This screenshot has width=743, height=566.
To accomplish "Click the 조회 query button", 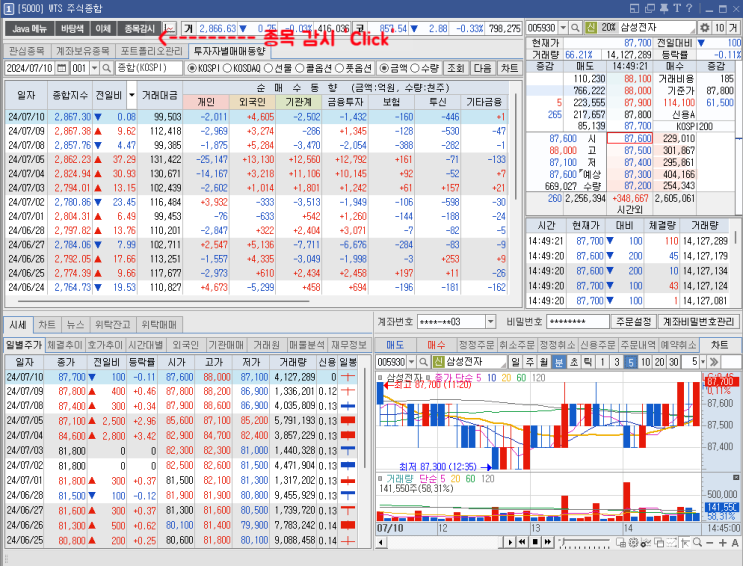I will (x=455, y=68).
